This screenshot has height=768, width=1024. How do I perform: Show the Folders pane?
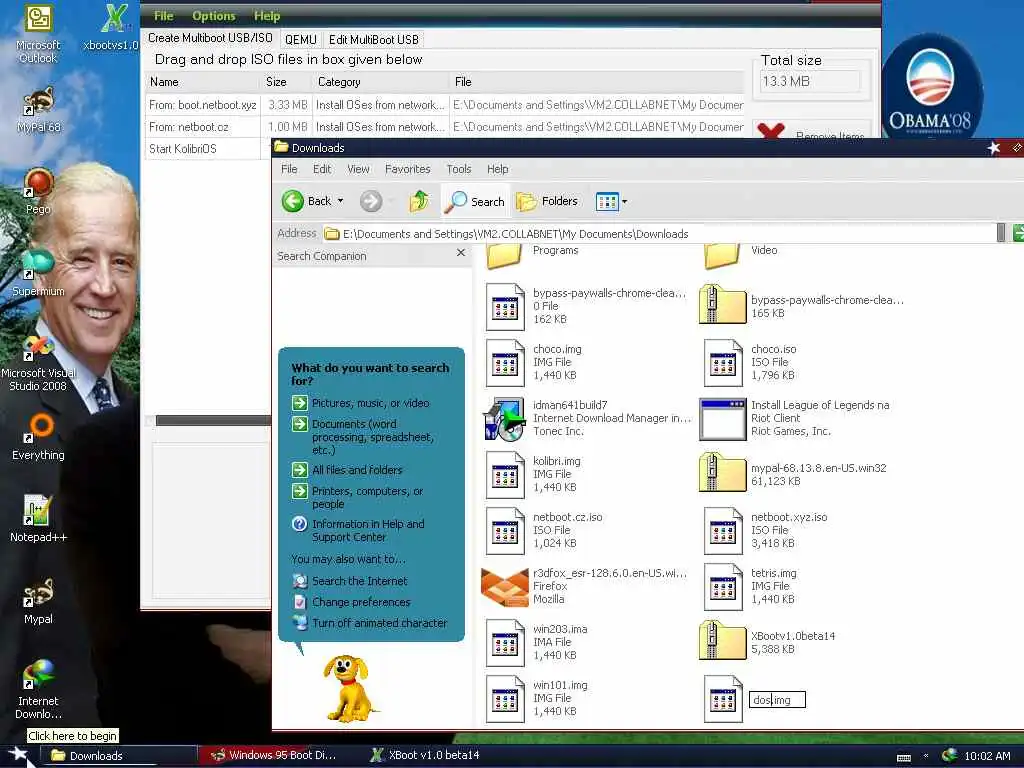coord(547,201)
